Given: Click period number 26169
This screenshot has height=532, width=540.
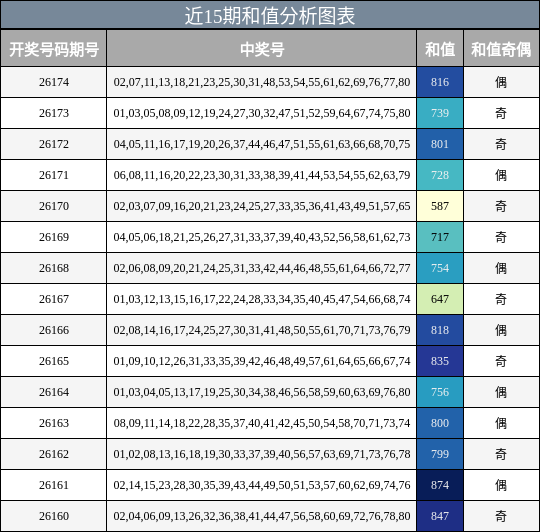Looking at the screenshot, I should 54,237.
